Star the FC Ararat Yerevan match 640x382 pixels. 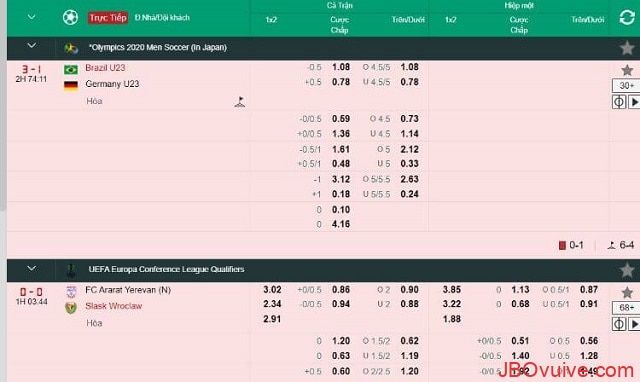pyautogui.click(x=627, y=292)
